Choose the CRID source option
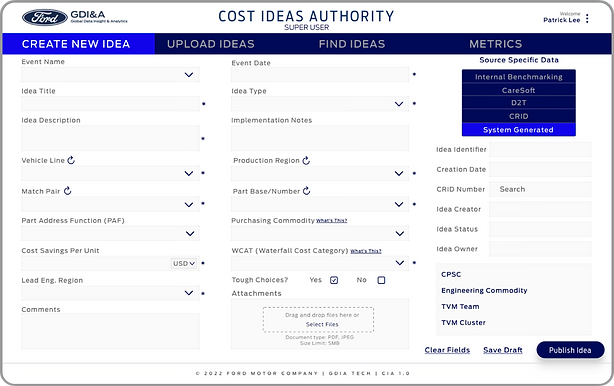This screenshot has width=614, height=386. pos(519,116)
